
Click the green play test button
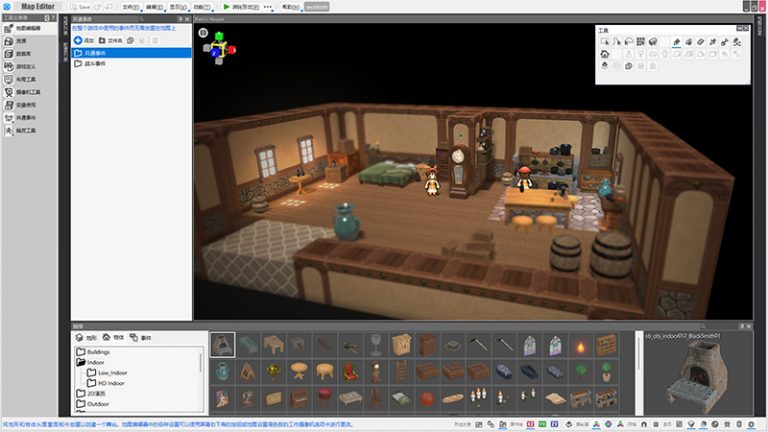[227, 6]
